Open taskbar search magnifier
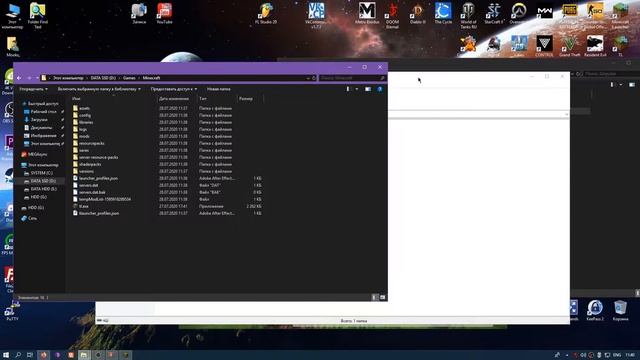640x360 pixels. coord(18,355)
